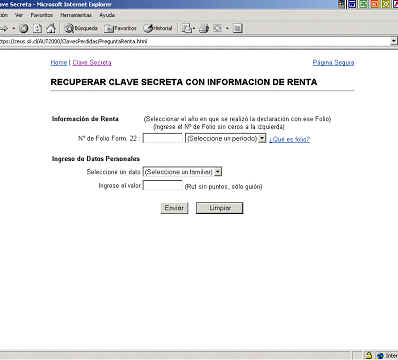Open the Favoritos toolbar button
The width and height of the screenshot is (398, 360).
[120, 29]
